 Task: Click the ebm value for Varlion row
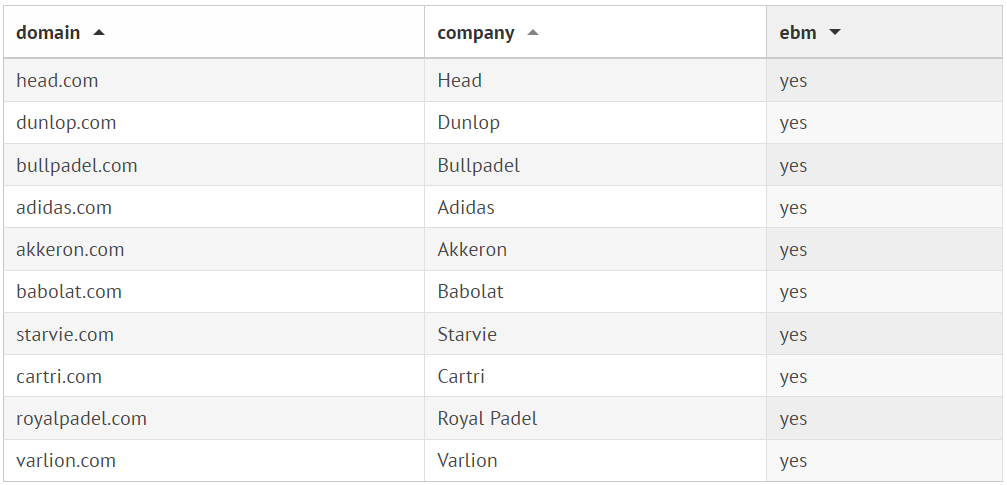pyautogui.click(x=793, y=461)
